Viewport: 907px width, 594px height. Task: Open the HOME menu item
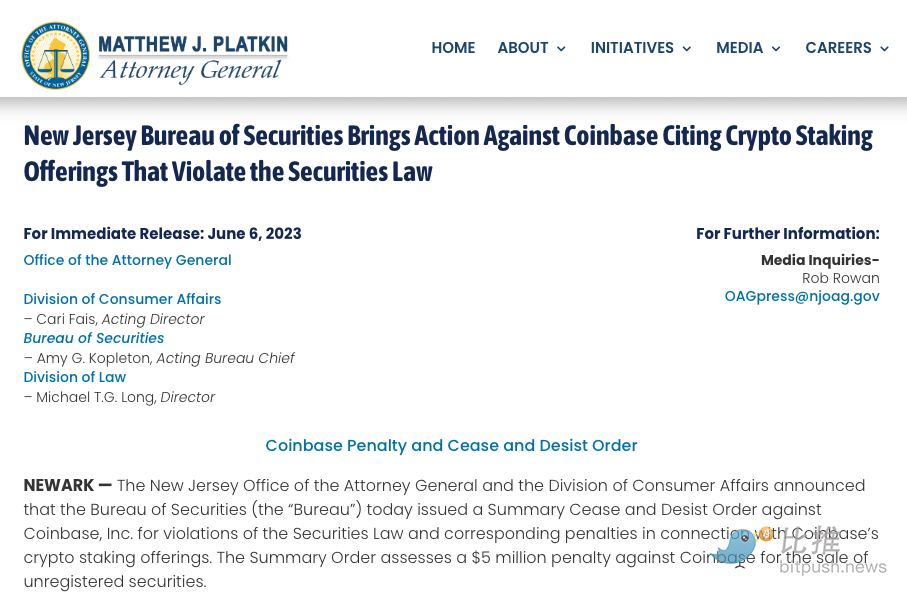(x=453, y=48)
